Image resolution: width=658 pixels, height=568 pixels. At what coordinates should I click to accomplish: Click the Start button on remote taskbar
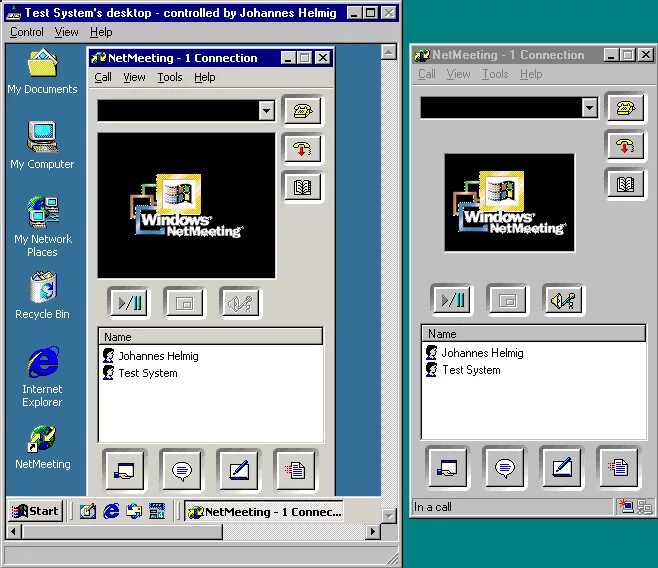36,511
